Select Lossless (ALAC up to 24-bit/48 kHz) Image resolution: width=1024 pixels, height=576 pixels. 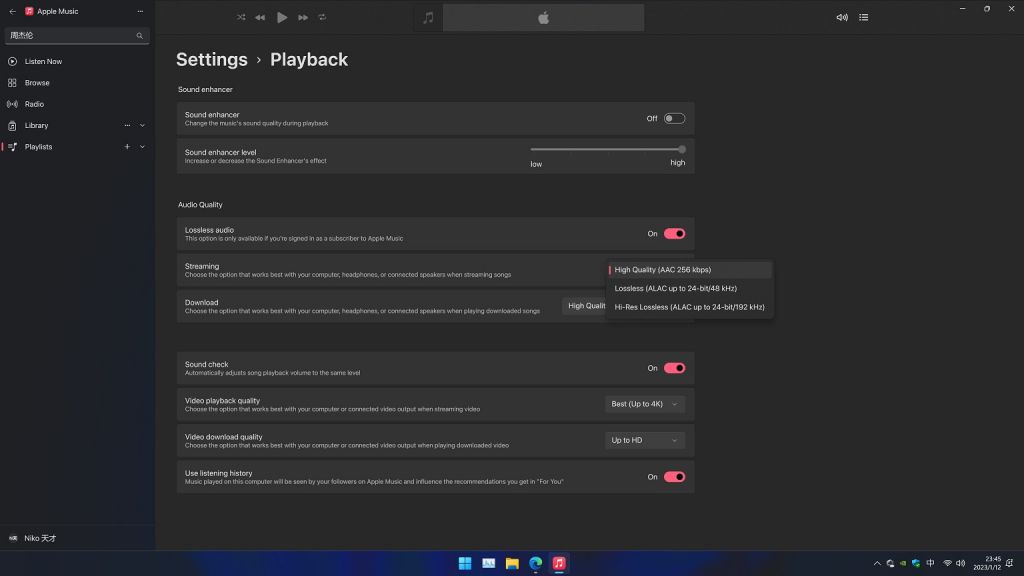676,288
